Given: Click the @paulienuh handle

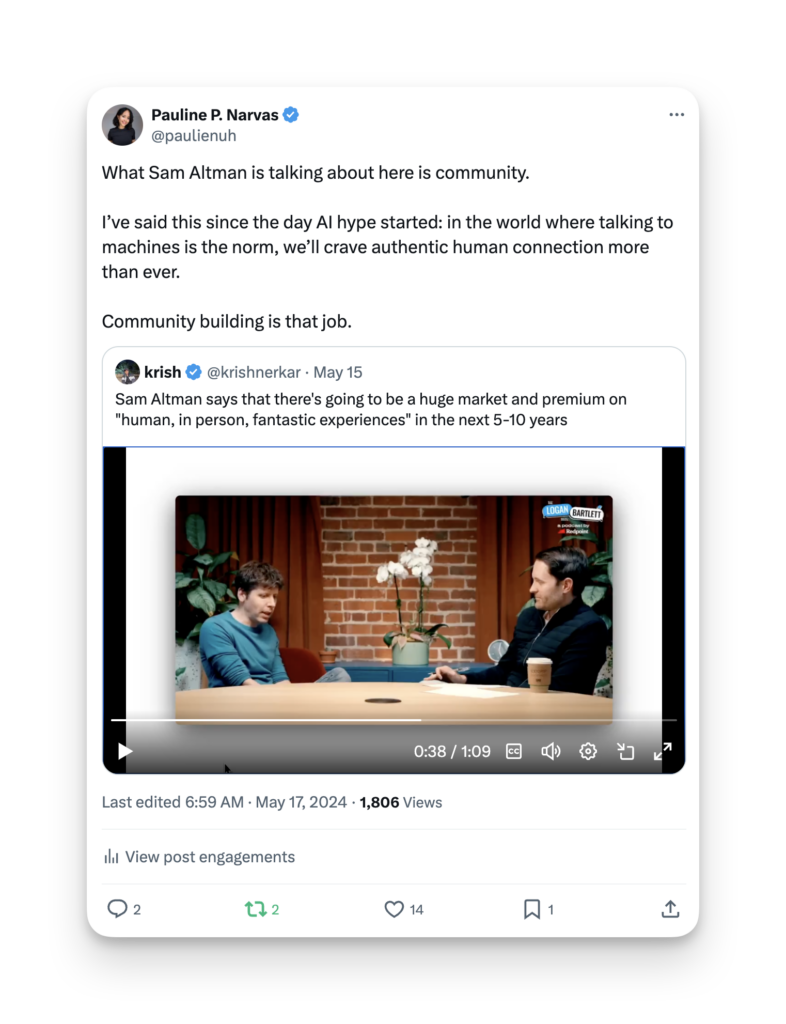Looking at the screenshot, I should pos(193,136).
